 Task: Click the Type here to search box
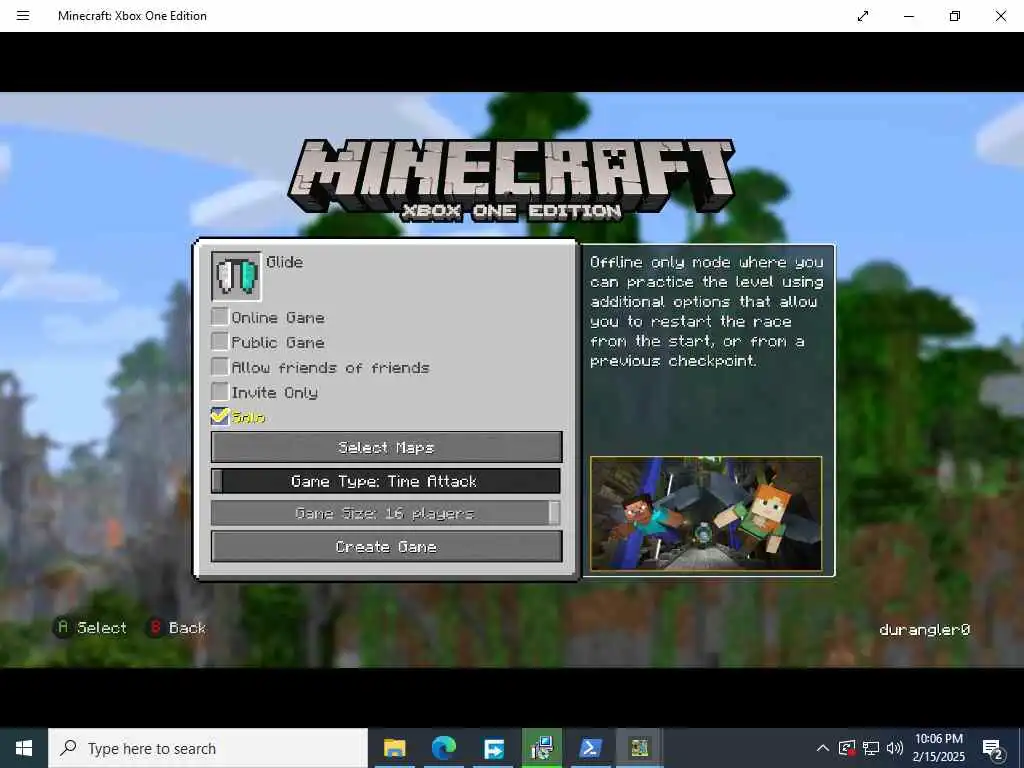point(208,748)
